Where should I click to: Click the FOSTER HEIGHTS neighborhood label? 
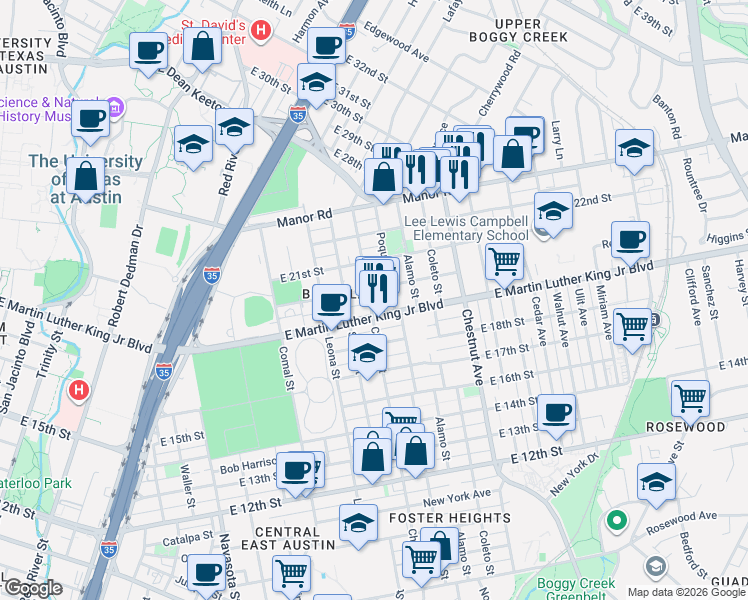tap(450, 518)
